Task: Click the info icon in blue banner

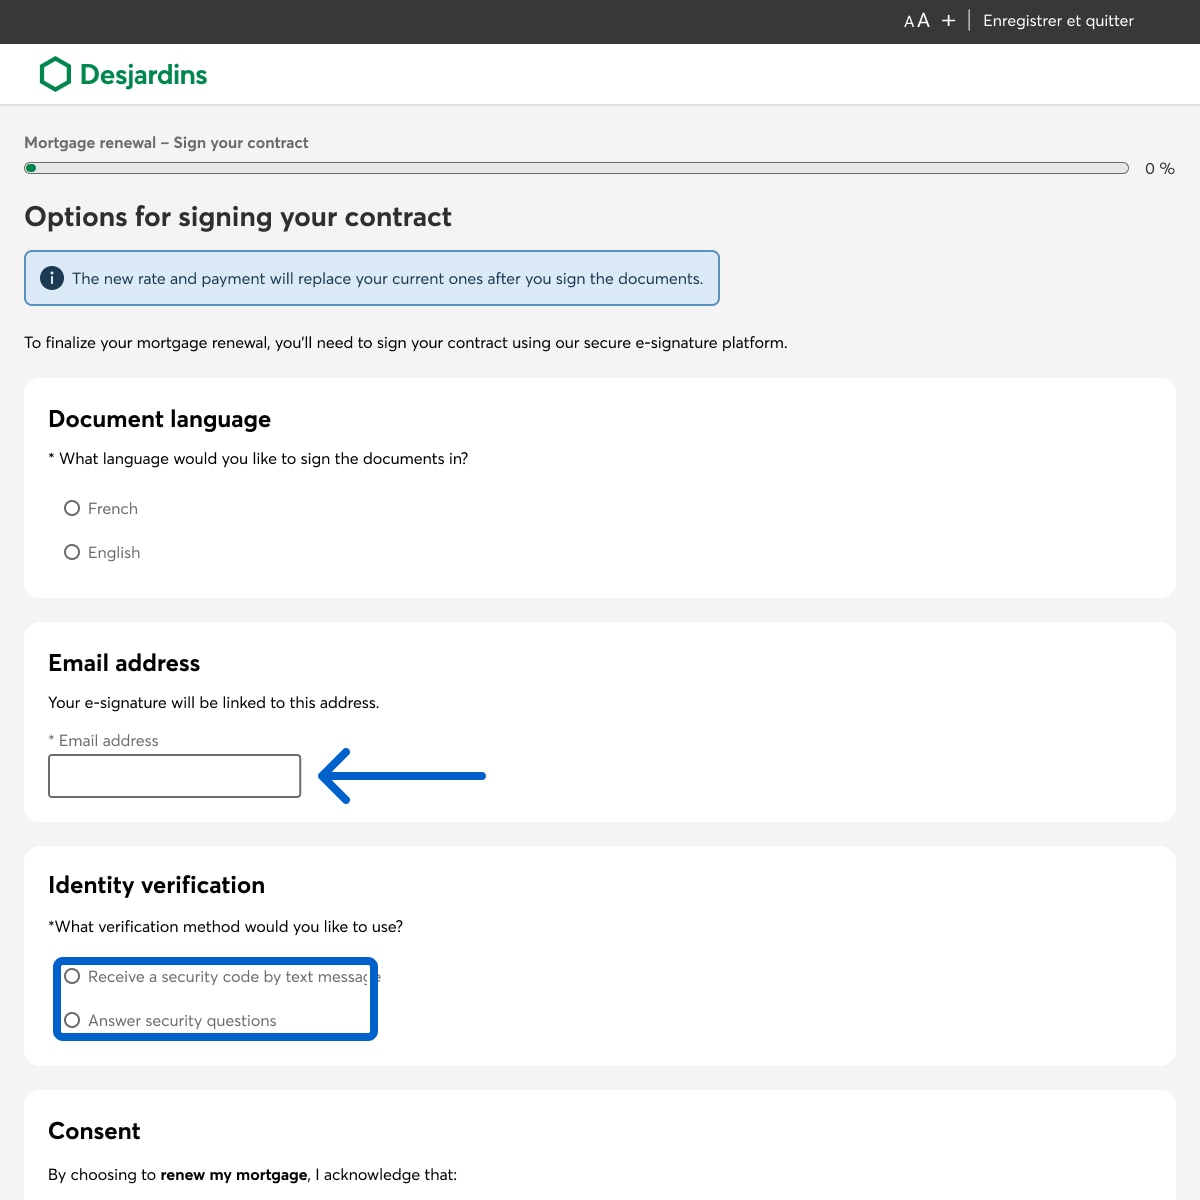Action: point(52,278)
